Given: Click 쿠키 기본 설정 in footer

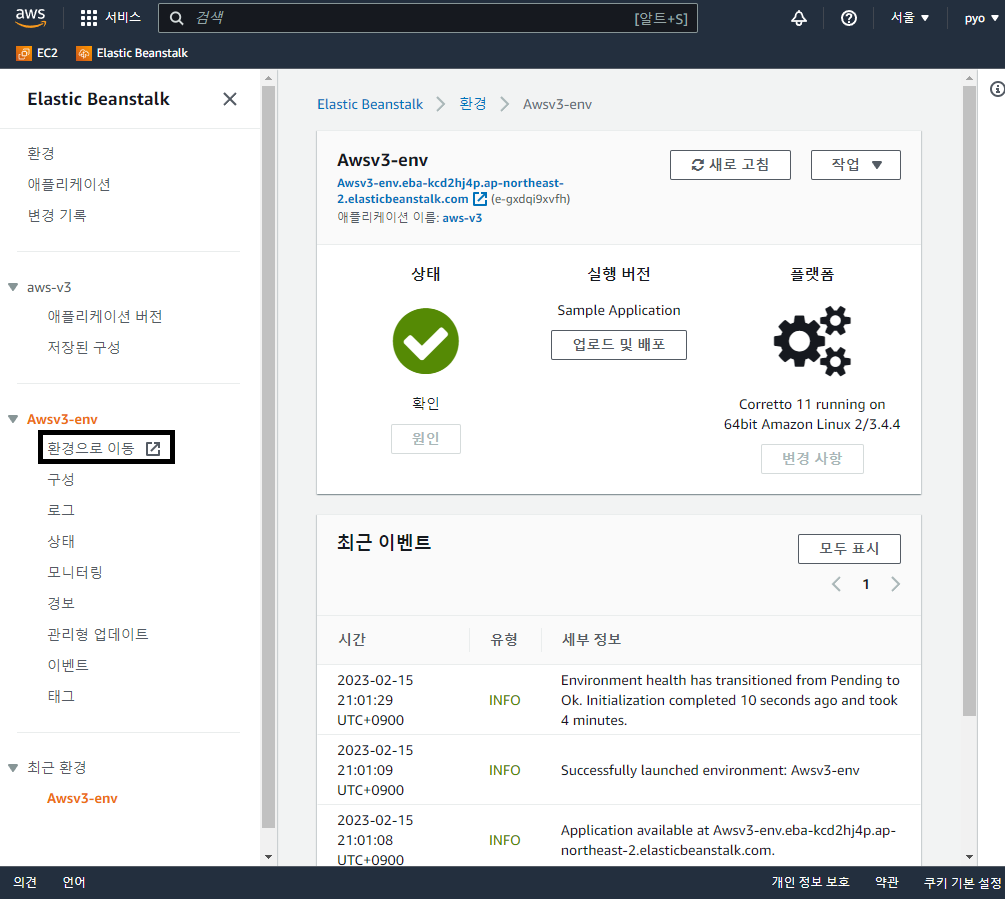Looking at the screenshot, I should click(x=963, y=882).
